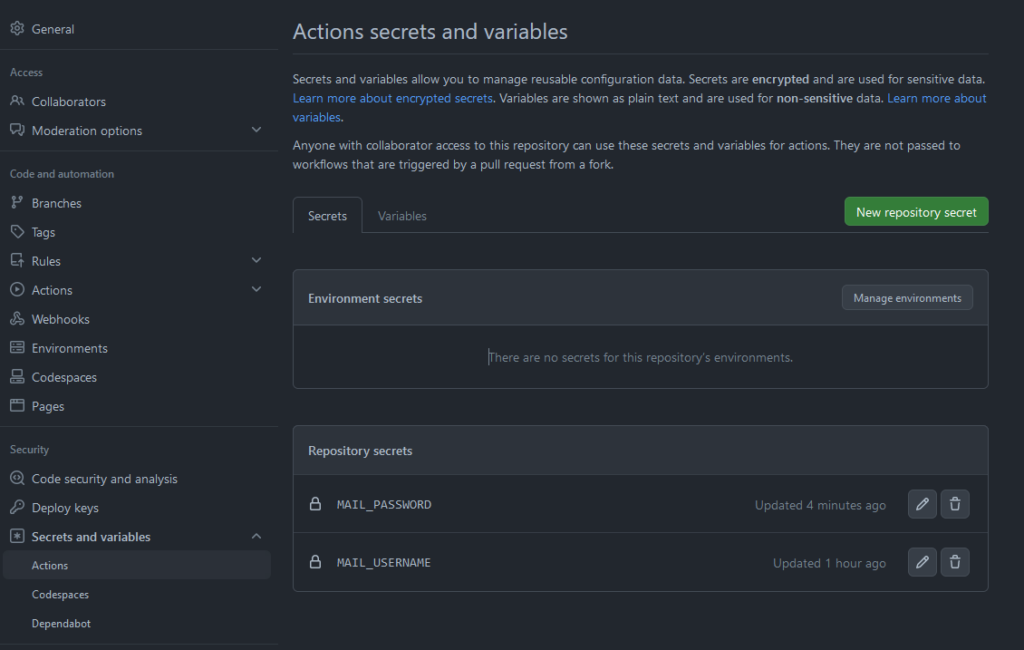Viewport: 1024px width, 650px height.
Task: Open the Learn more about encrypted secrets link
Action: (392, 98)
